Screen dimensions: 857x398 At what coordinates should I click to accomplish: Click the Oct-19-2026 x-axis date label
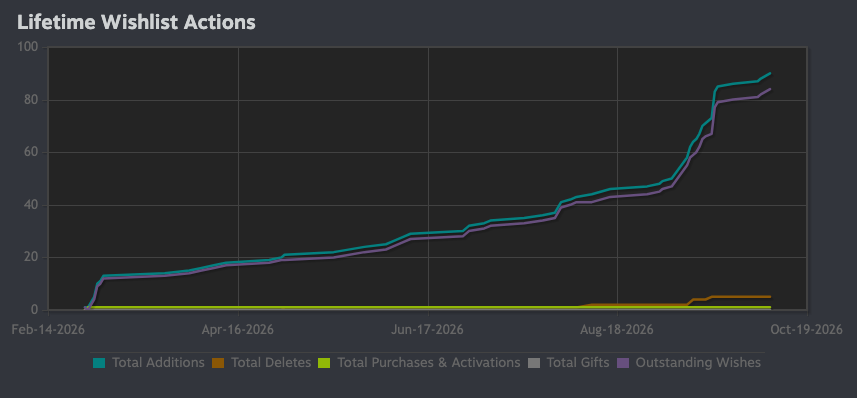807,330
